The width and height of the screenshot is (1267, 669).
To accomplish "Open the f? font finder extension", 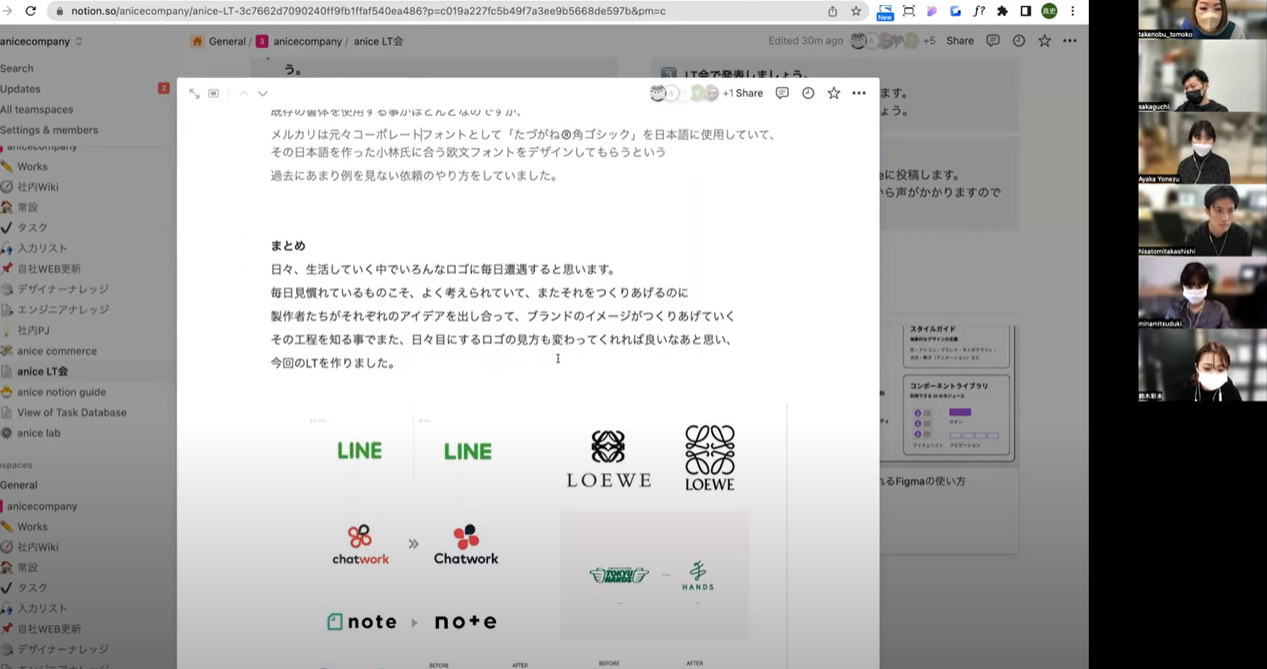I will (979, 11).
